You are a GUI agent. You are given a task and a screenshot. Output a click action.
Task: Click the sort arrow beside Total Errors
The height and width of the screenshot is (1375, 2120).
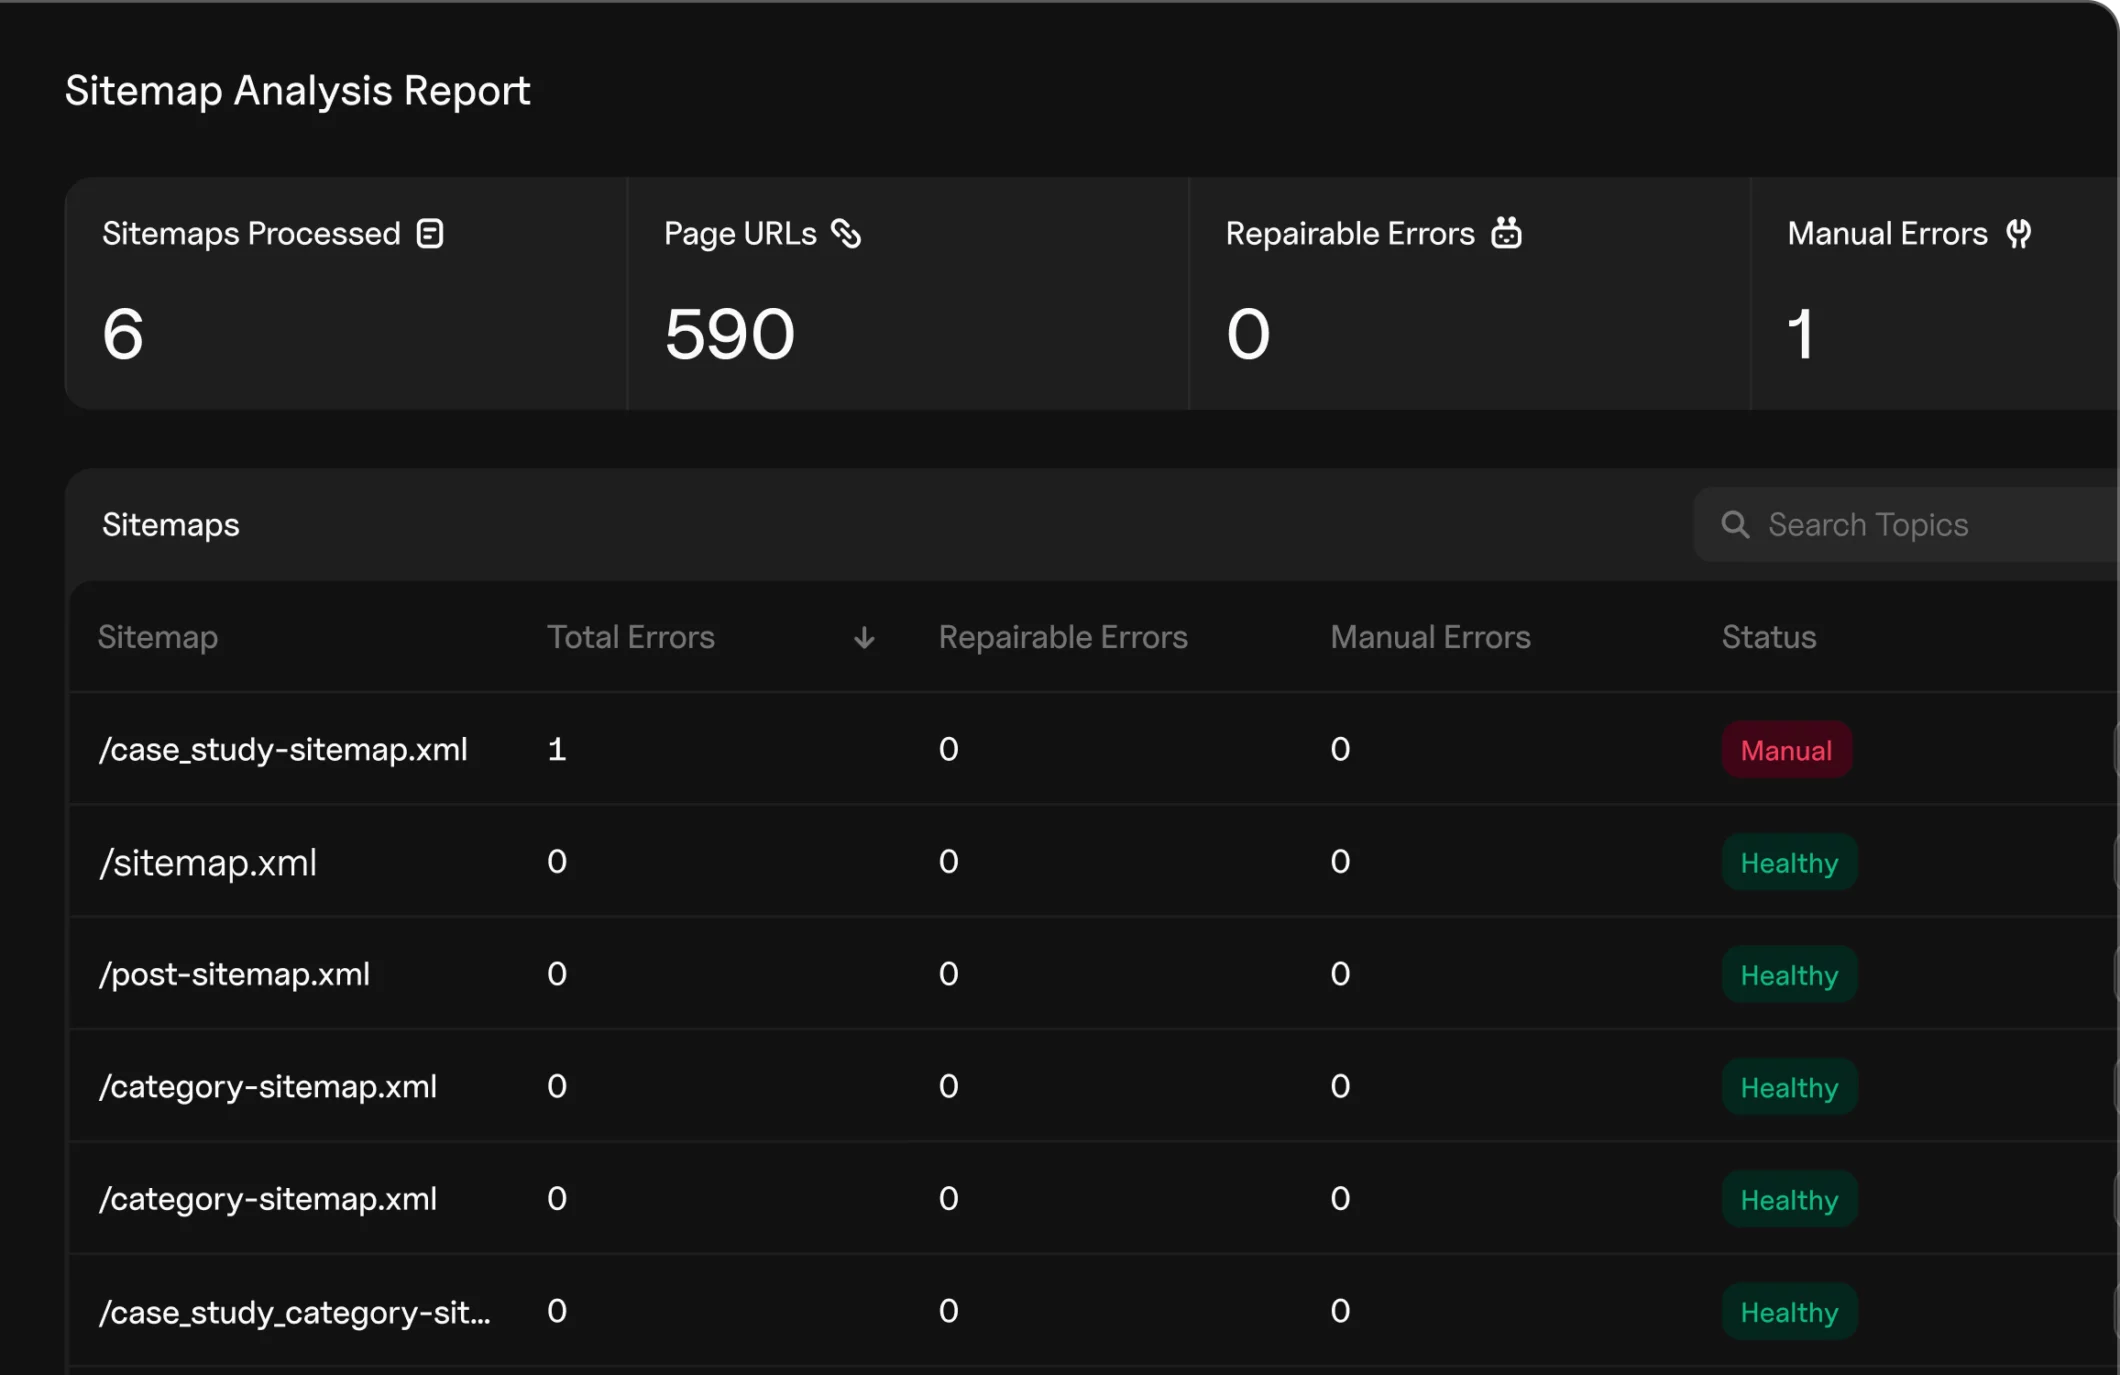click(863, 638)
